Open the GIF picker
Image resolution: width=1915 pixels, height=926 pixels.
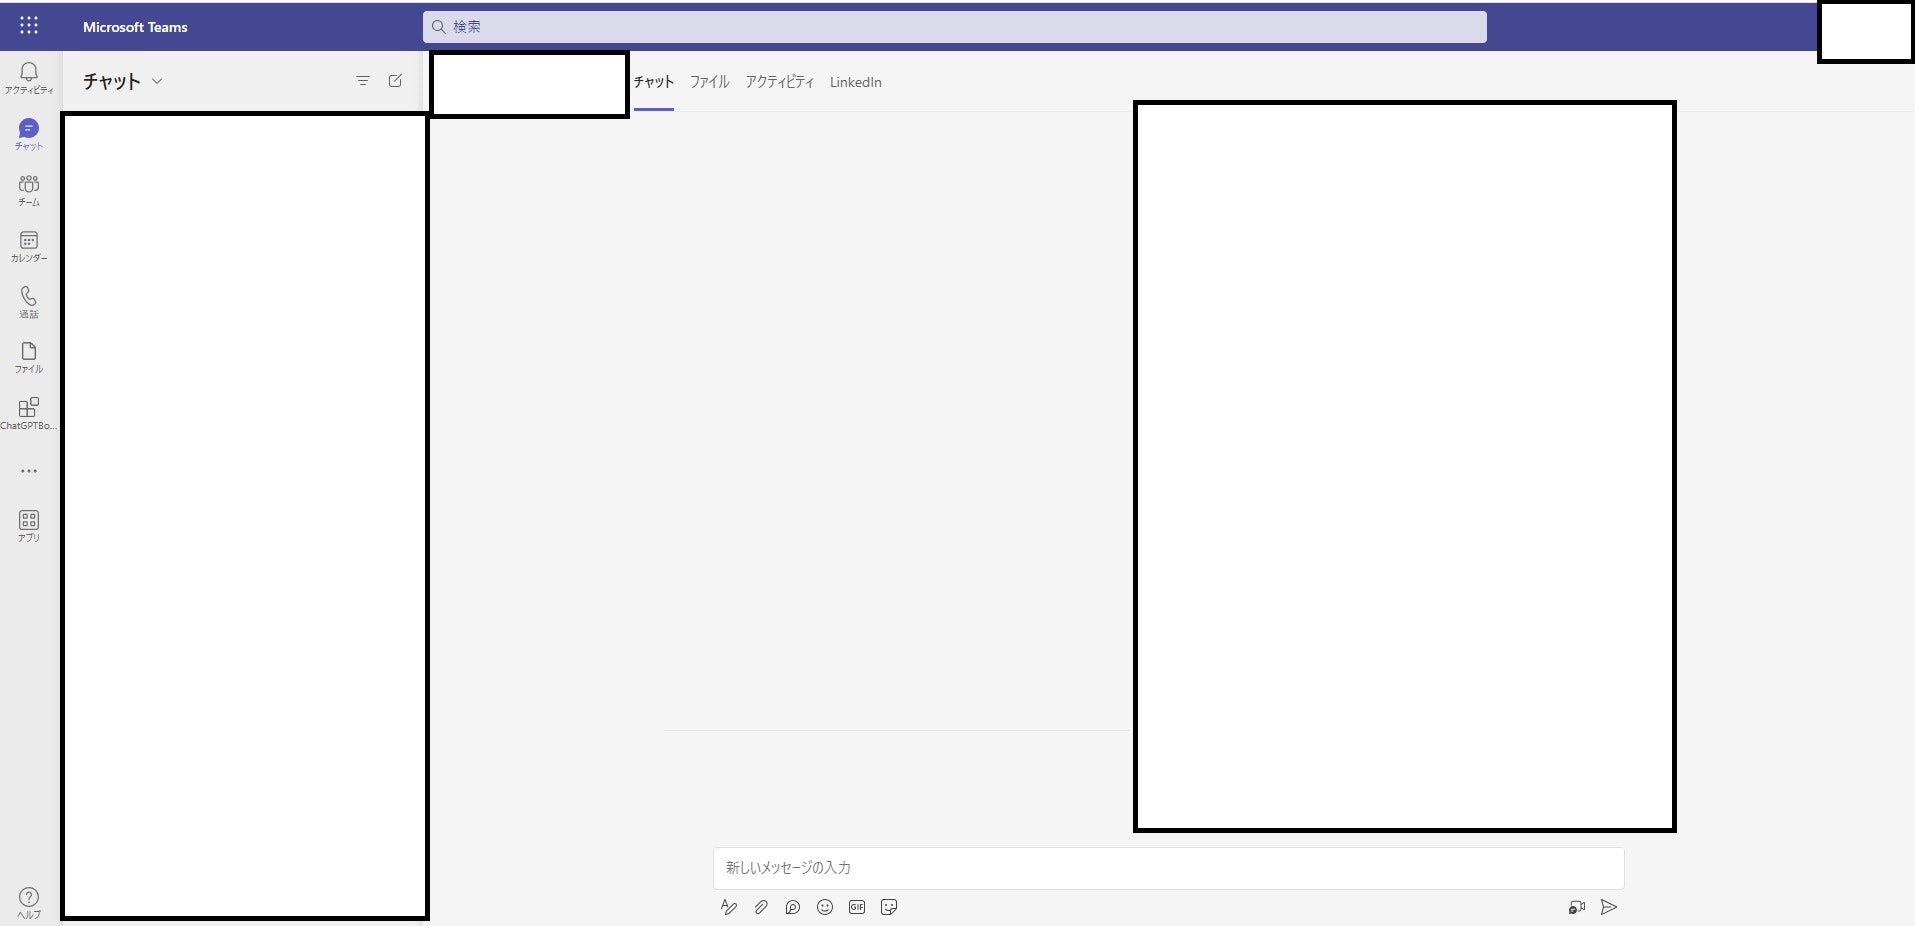coord(857,907)
